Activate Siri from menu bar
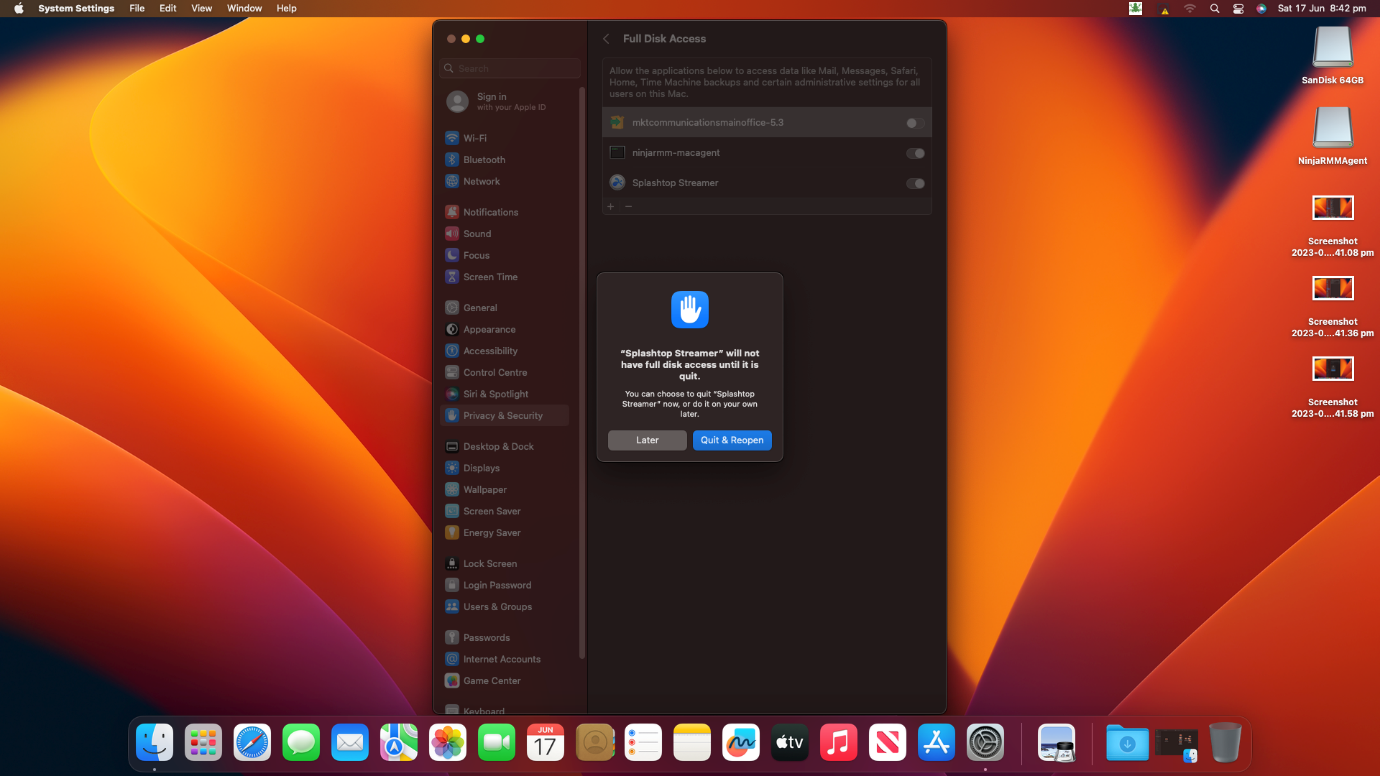 click(1262, 8)
